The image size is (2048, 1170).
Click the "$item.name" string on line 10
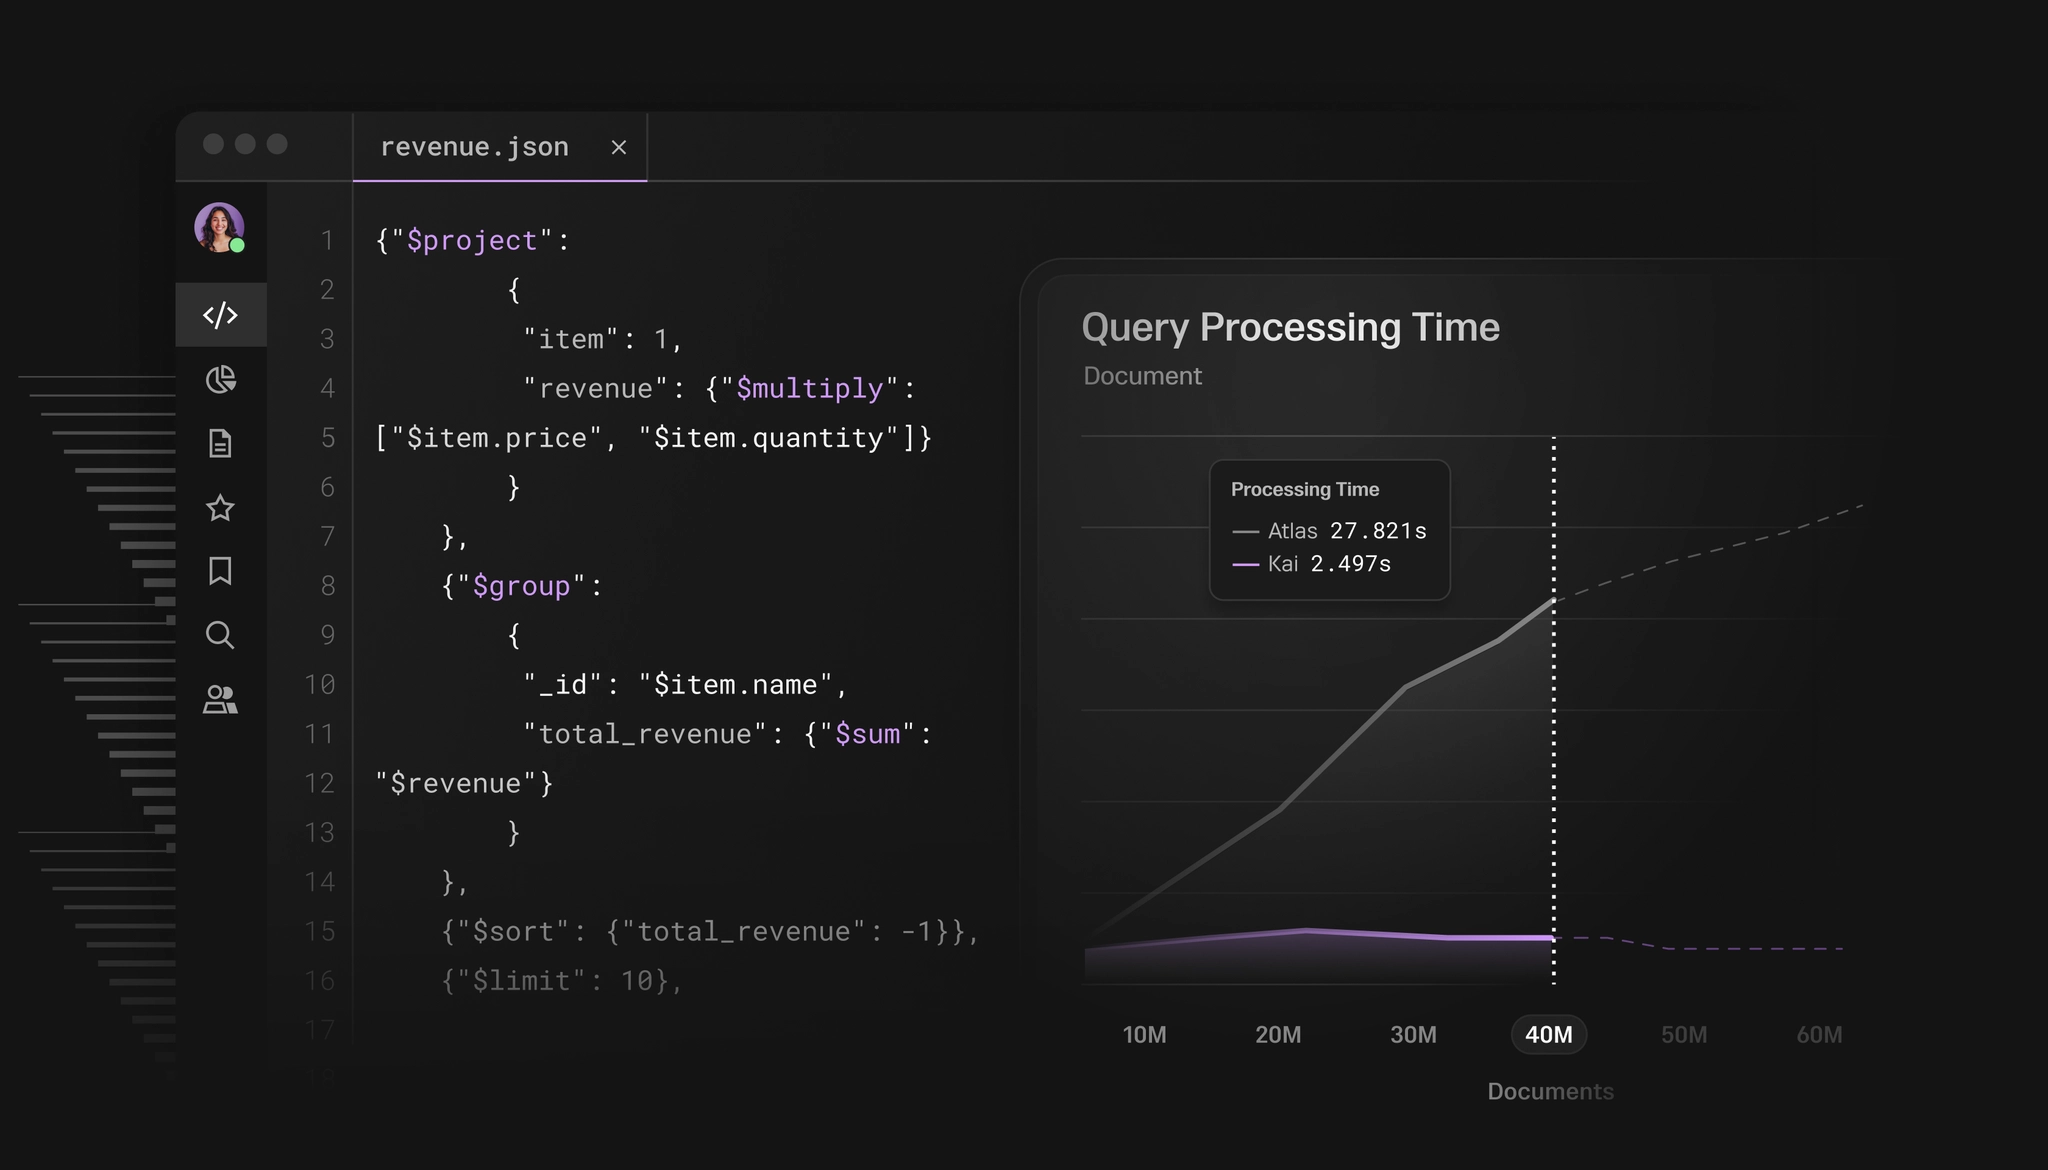[x=736, y=685]
